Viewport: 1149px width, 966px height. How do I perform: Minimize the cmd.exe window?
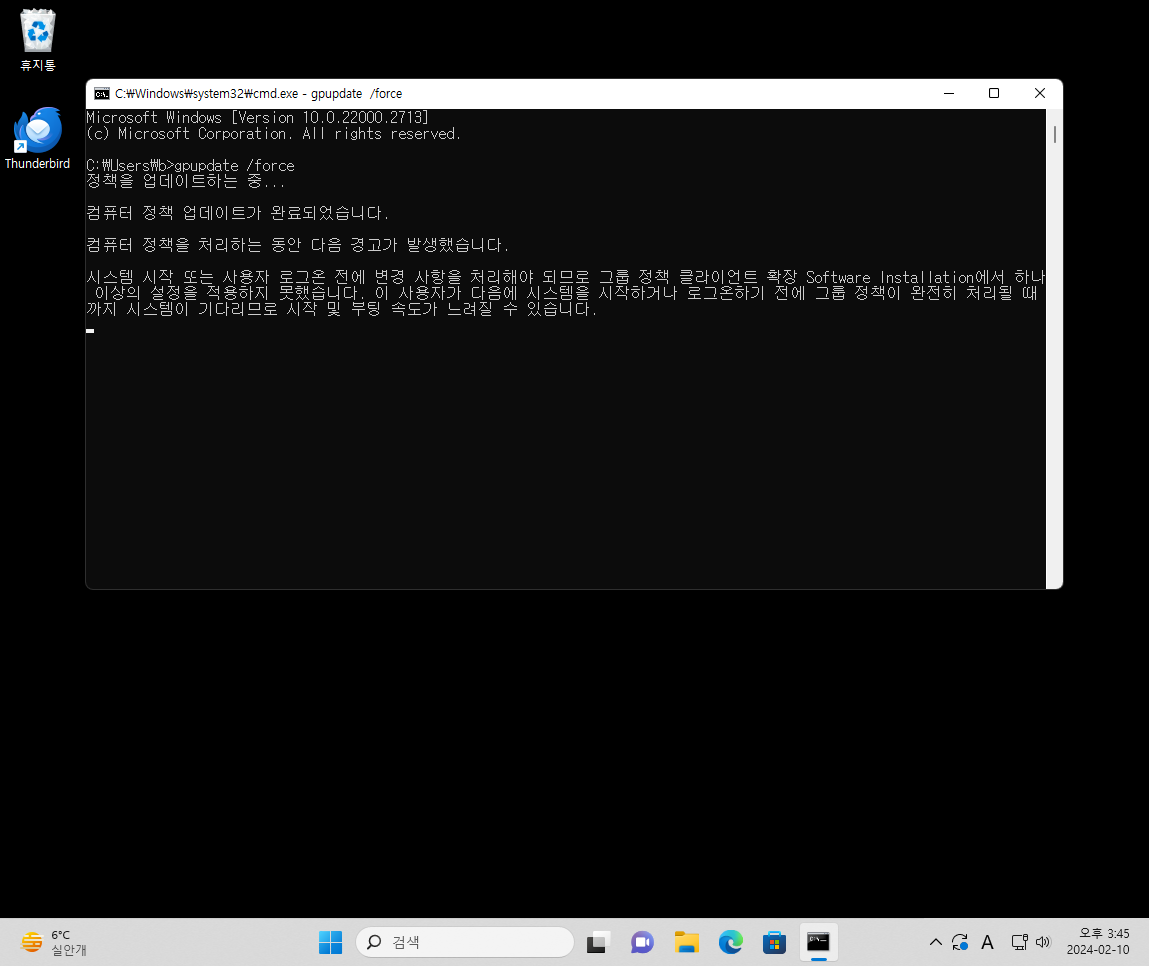click(x=949, y=94)
